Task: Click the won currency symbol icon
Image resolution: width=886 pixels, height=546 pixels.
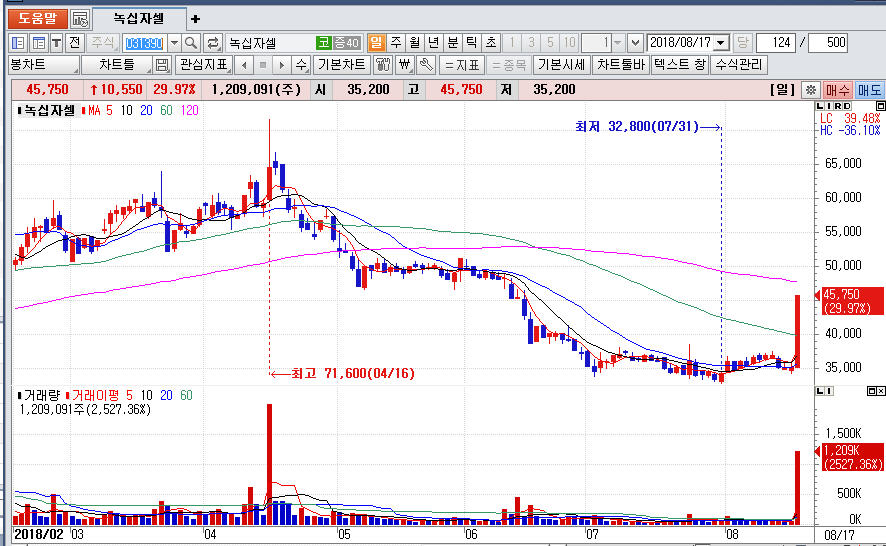Action: coord(405,65)
